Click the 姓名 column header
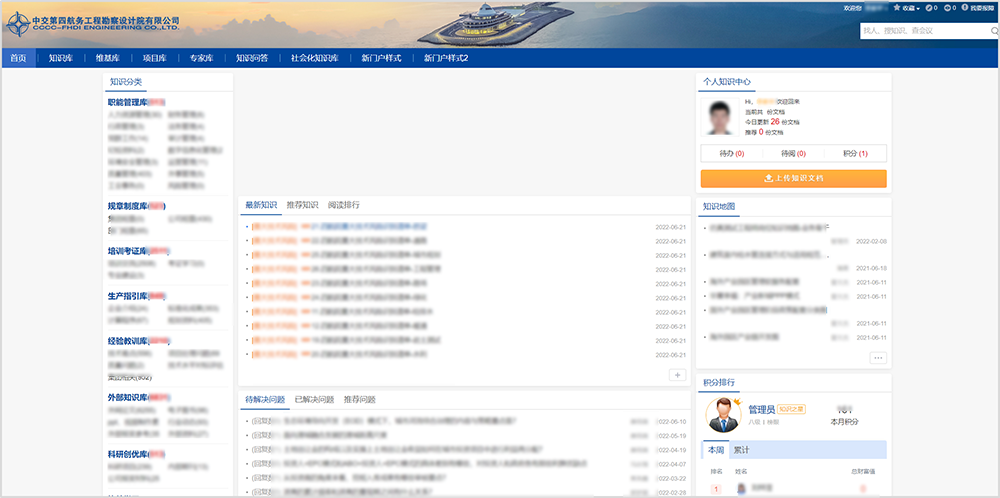 click(740, 472)
